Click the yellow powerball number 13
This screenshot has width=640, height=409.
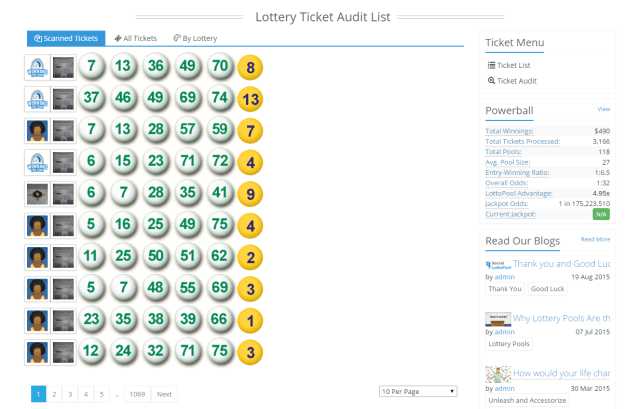251,99
